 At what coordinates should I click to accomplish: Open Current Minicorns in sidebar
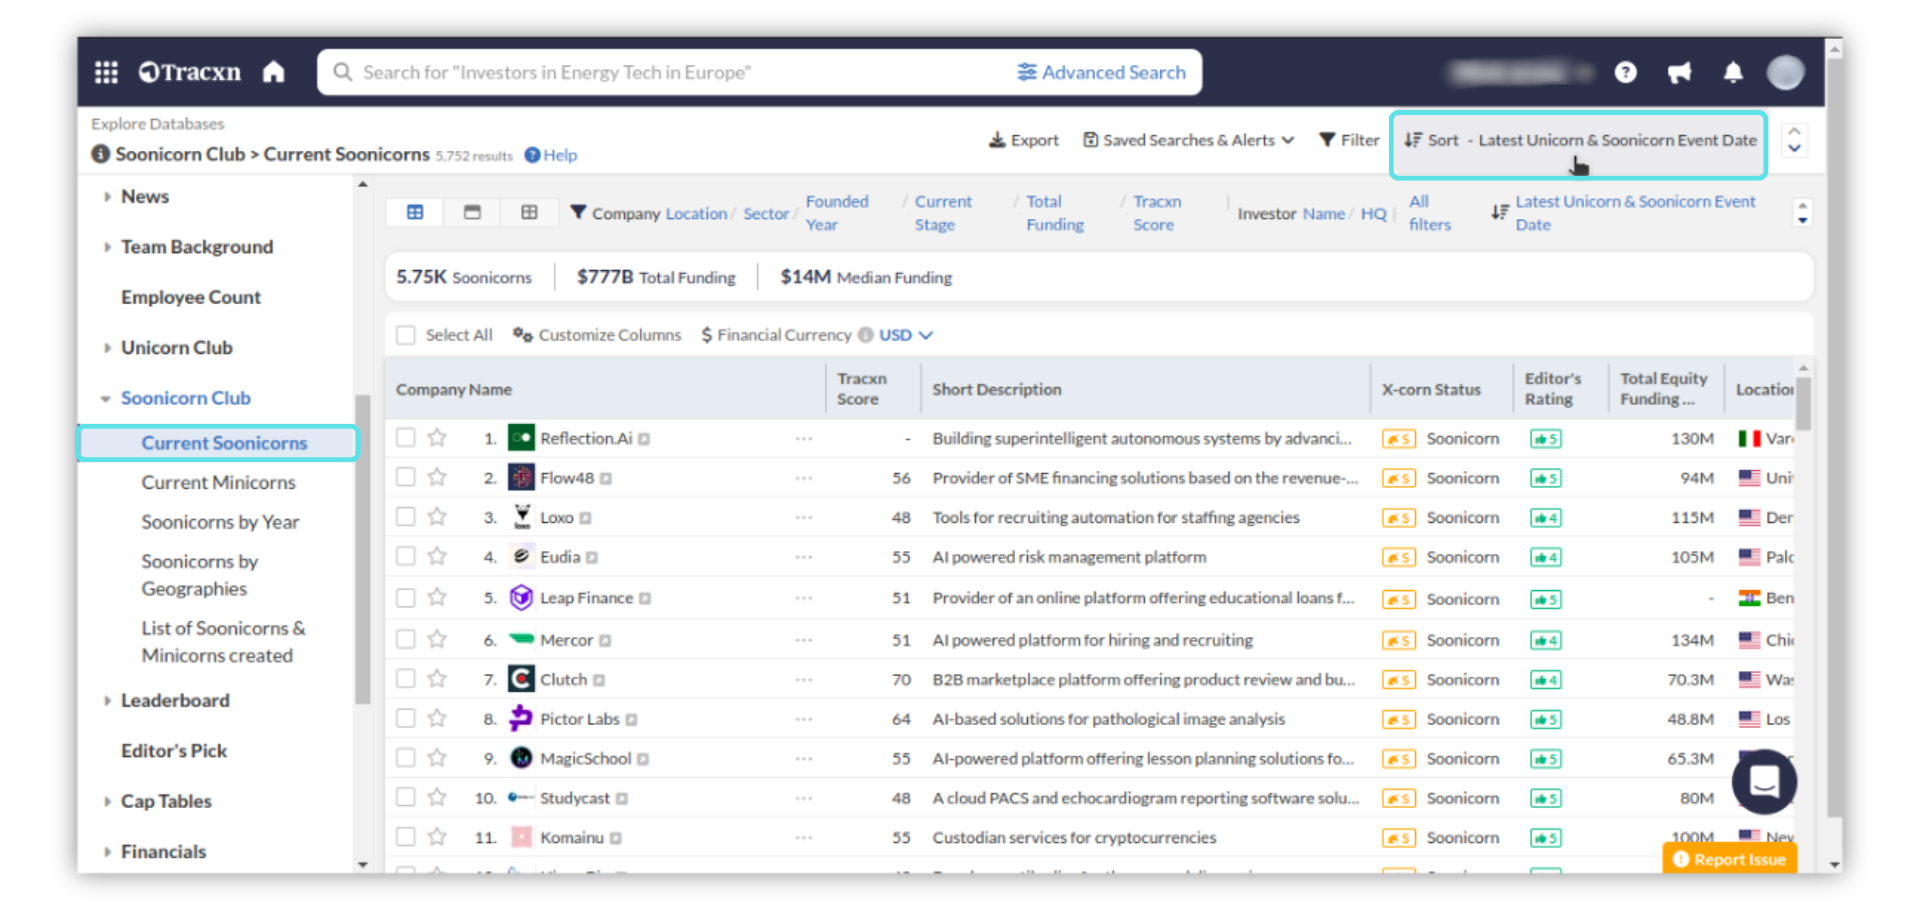[218, 482]
